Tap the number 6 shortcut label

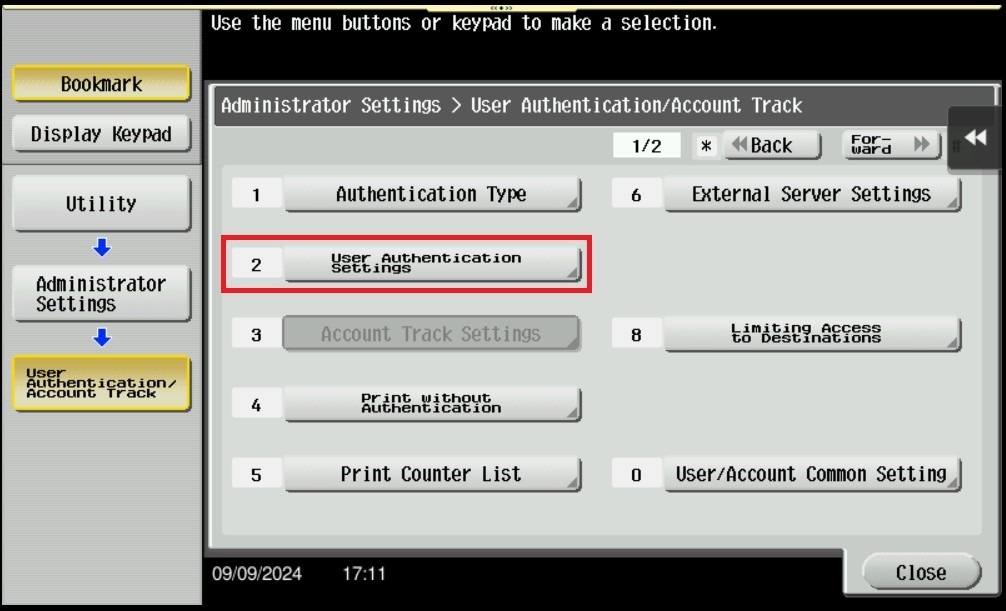(636, 195)
